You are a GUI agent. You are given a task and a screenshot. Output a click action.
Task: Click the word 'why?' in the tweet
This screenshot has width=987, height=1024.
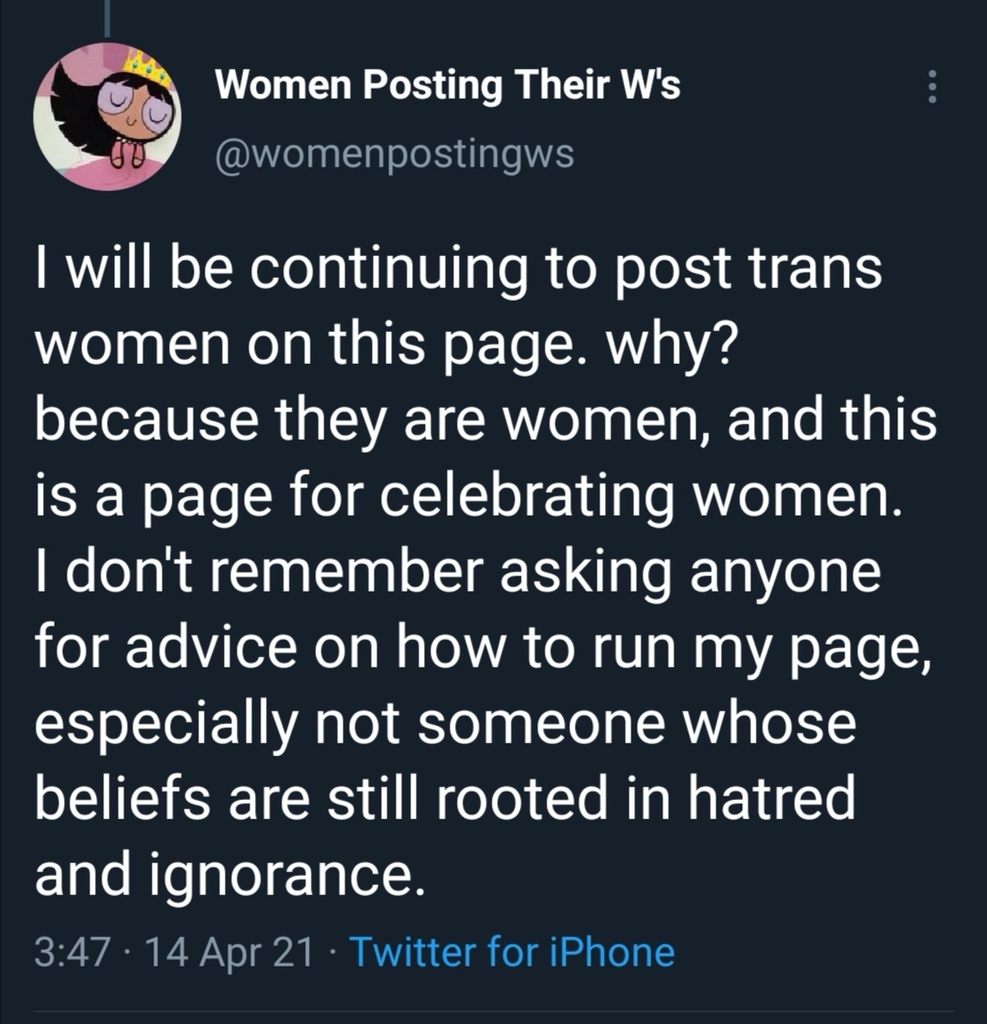click(670, 345)
